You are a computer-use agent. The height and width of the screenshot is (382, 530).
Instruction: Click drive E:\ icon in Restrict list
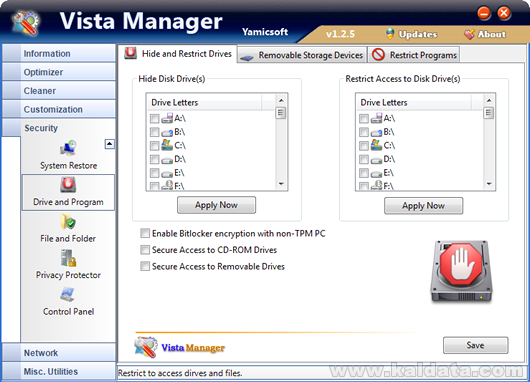pos(376,174)
